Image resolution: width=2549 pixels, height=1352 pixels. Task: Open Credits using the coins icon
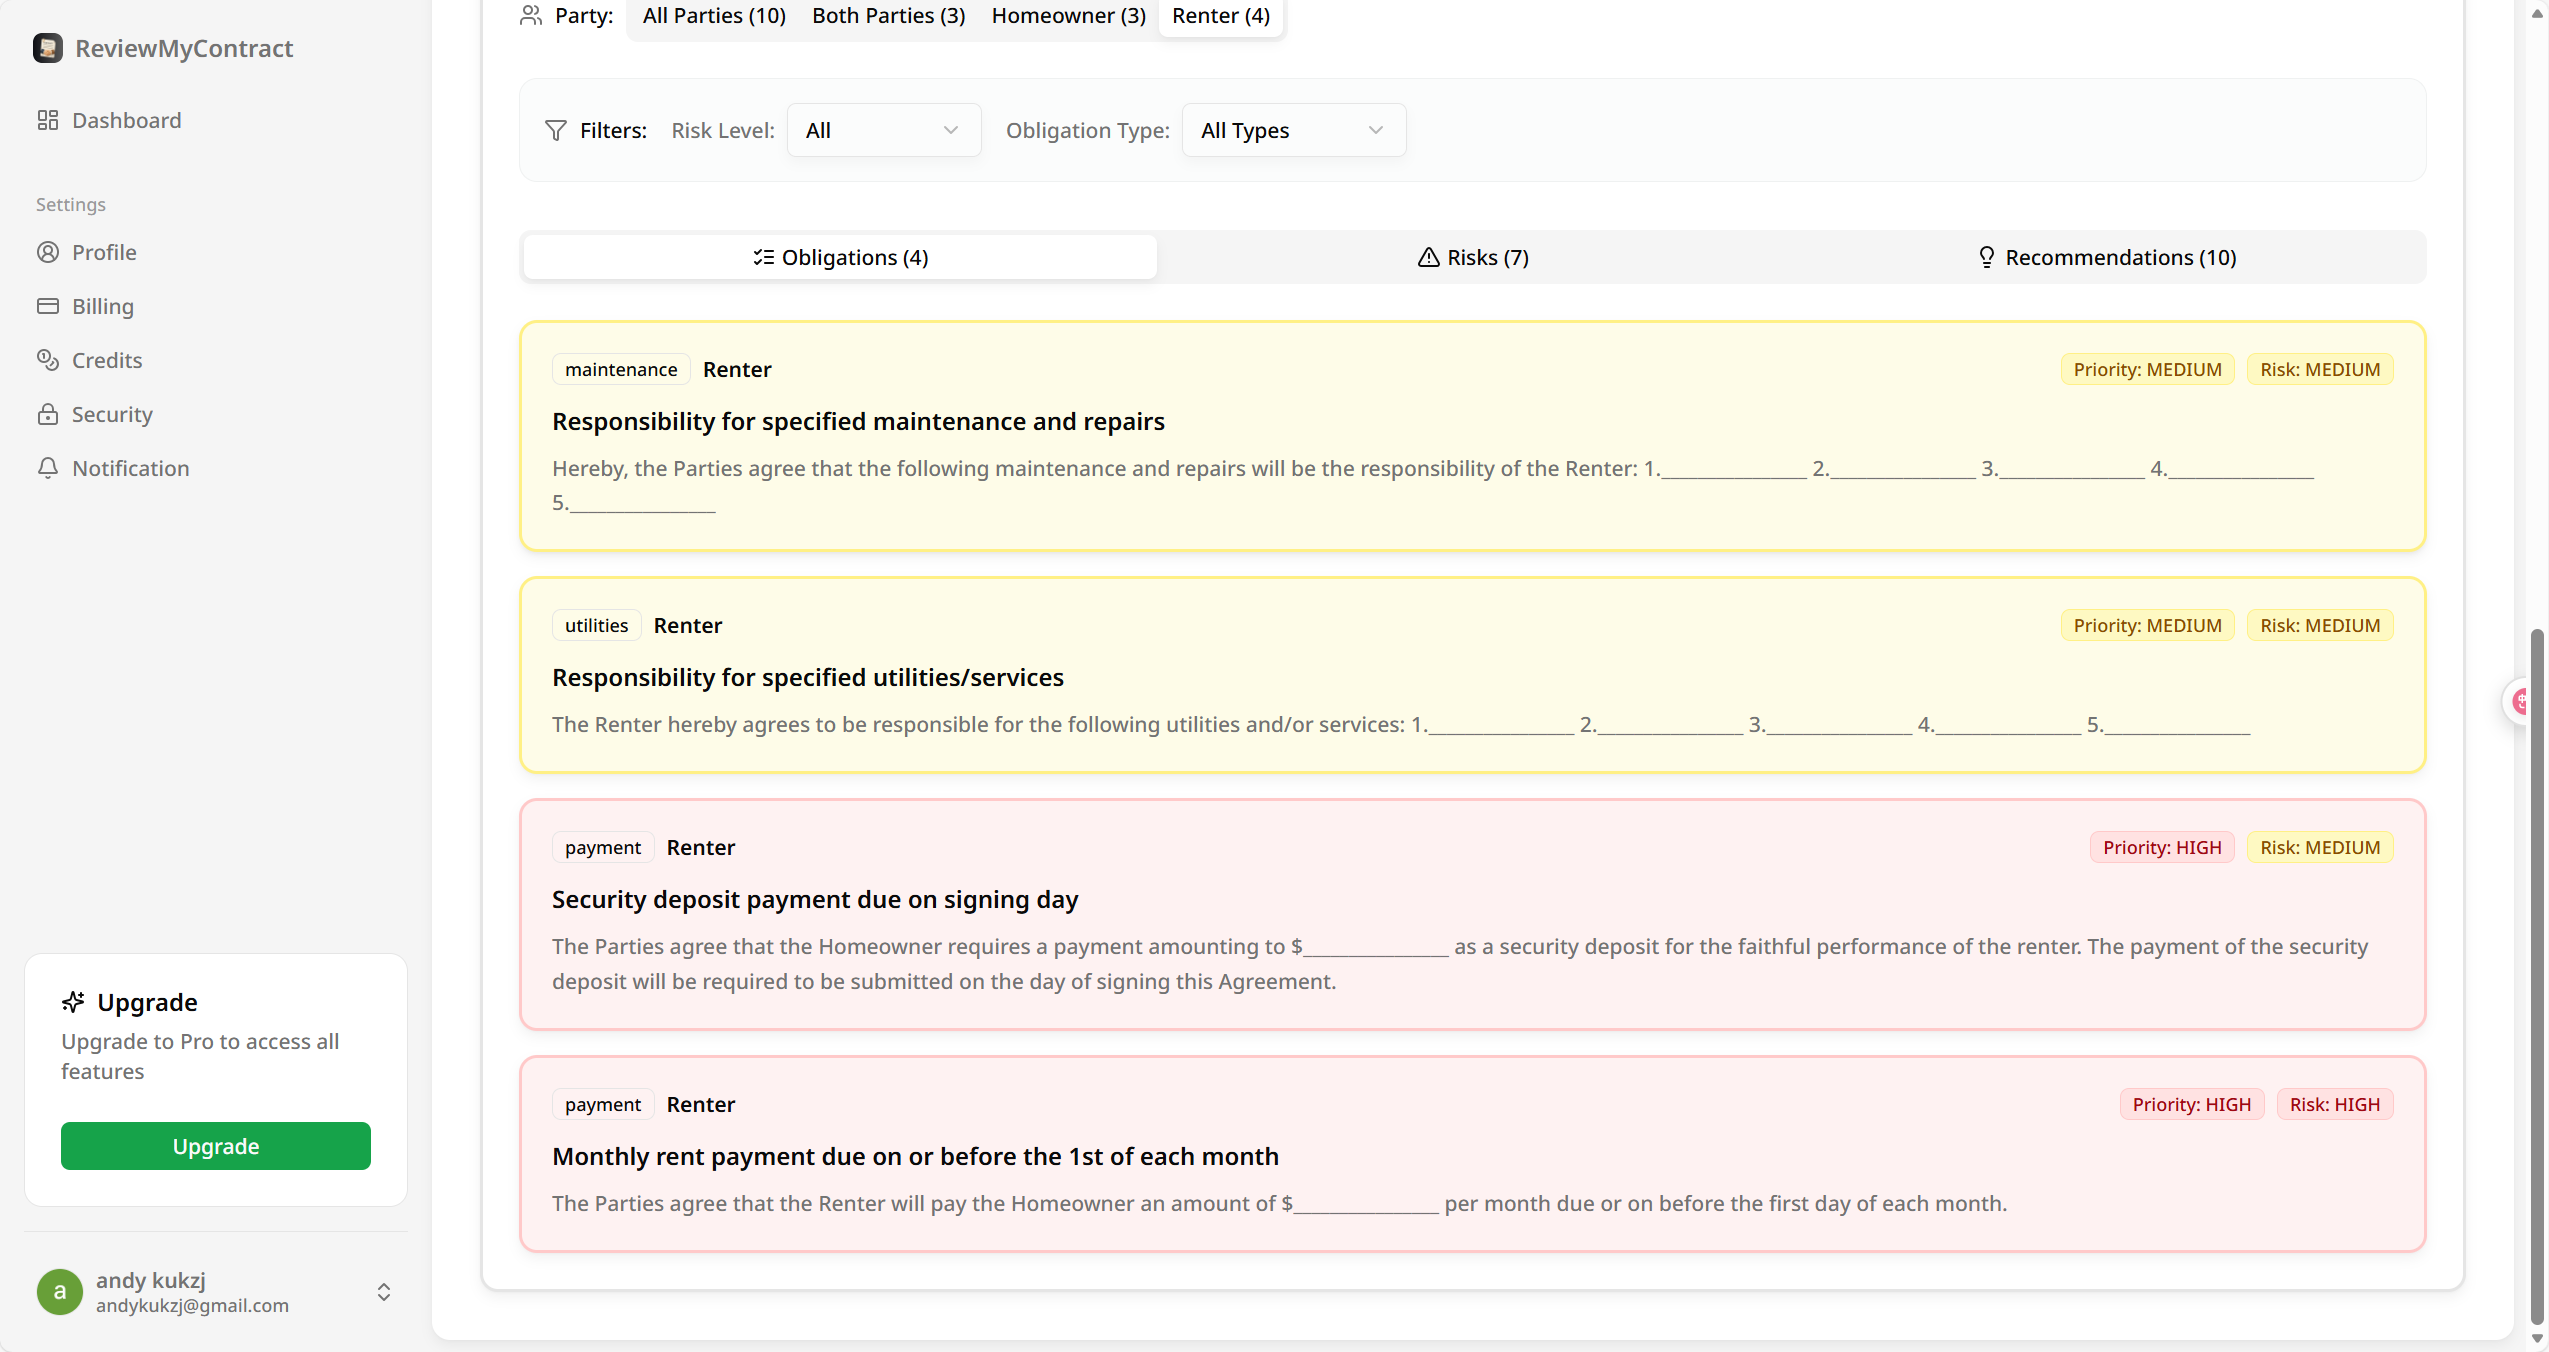48,360
